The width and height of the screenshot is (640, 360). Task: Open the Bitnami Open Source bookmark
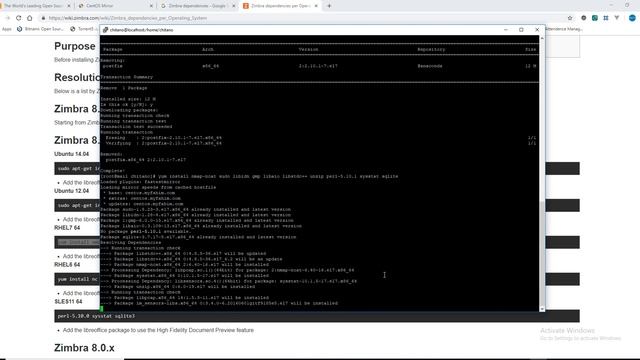40,29
